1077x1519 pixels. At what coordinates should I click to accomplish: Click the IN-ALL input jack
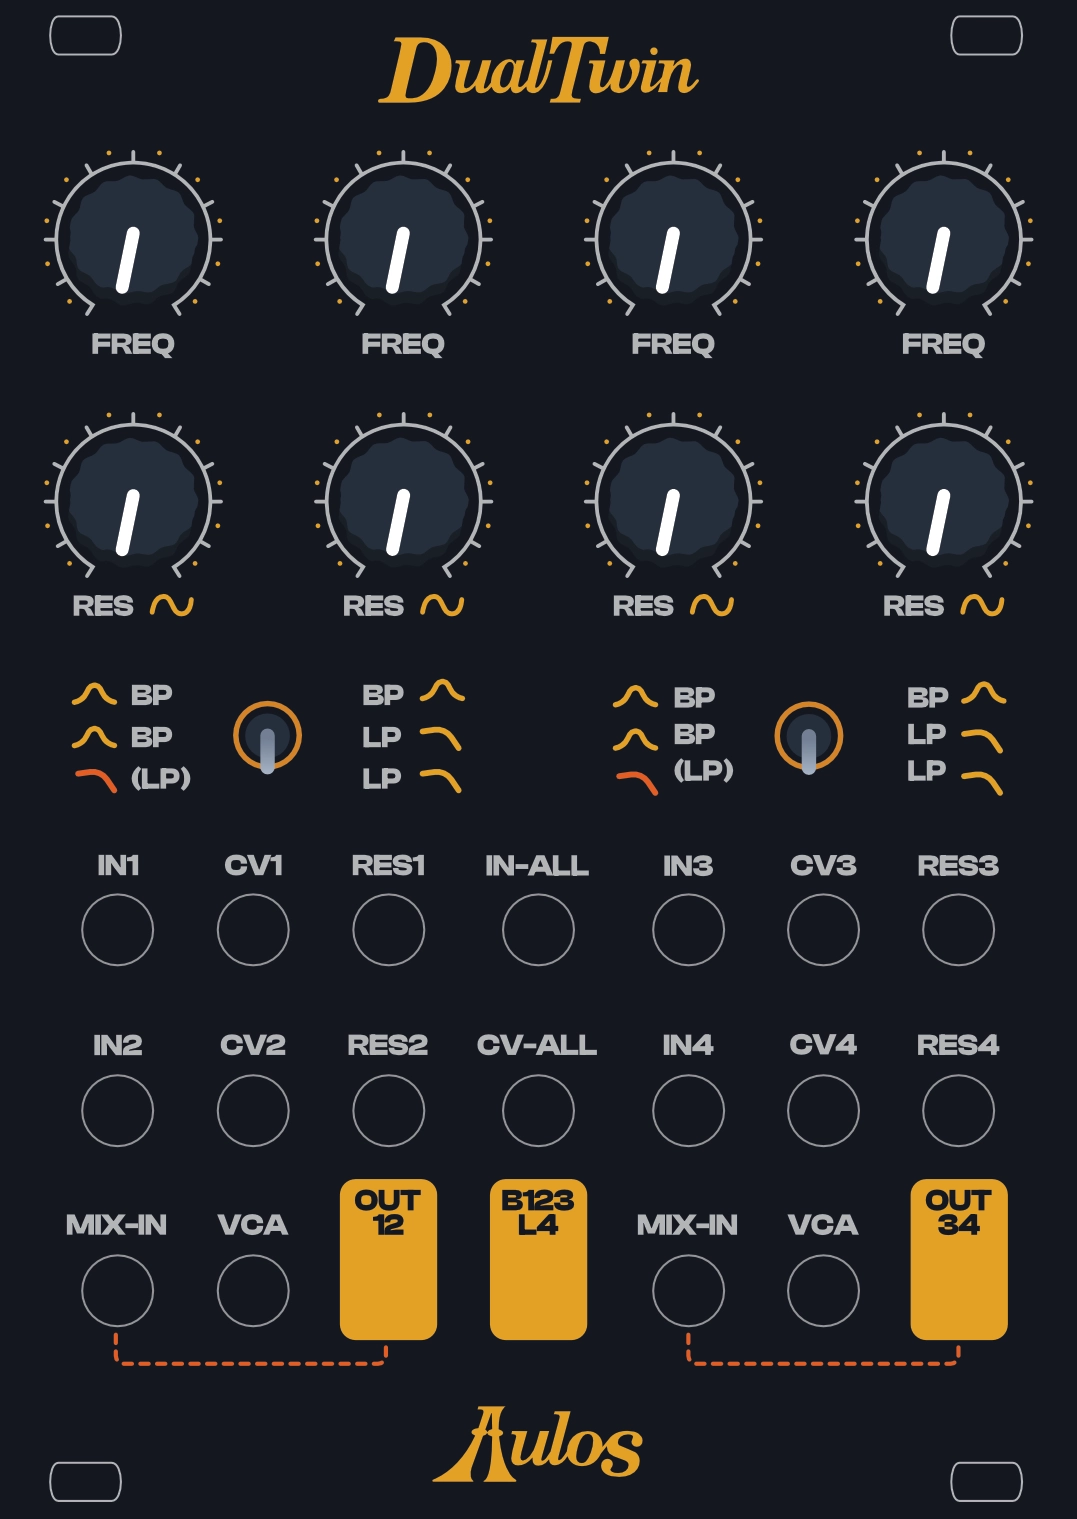point(538,930)
